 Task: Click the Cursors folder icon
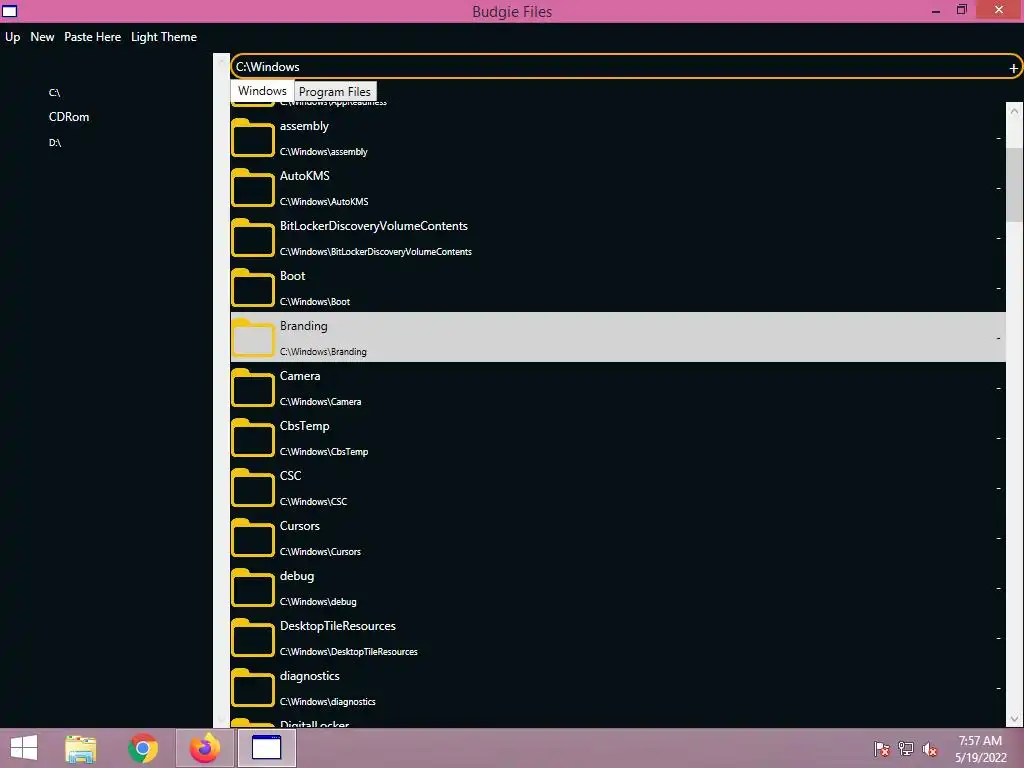253,537
